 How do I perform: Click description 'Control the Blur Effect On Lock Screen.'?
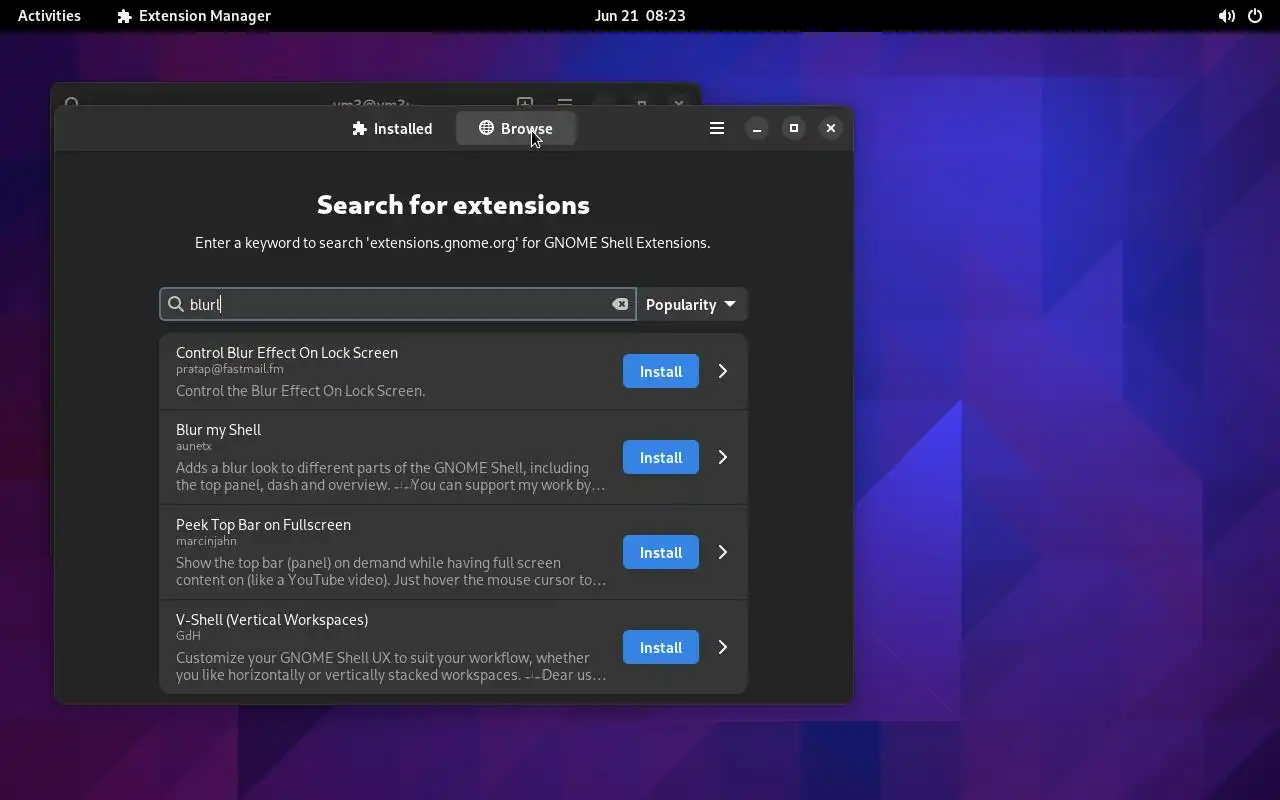(301, 390)
